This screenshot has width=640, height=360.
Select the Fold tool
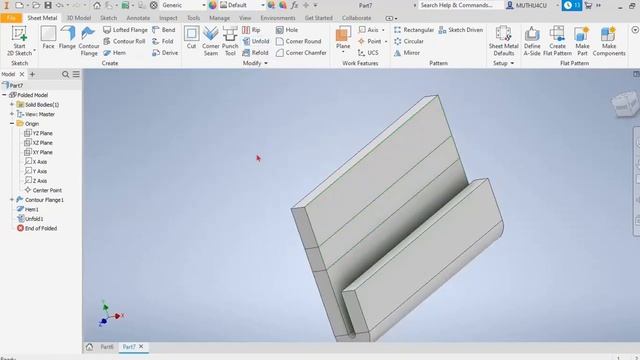pyautogui.click(x=162, y=41)
